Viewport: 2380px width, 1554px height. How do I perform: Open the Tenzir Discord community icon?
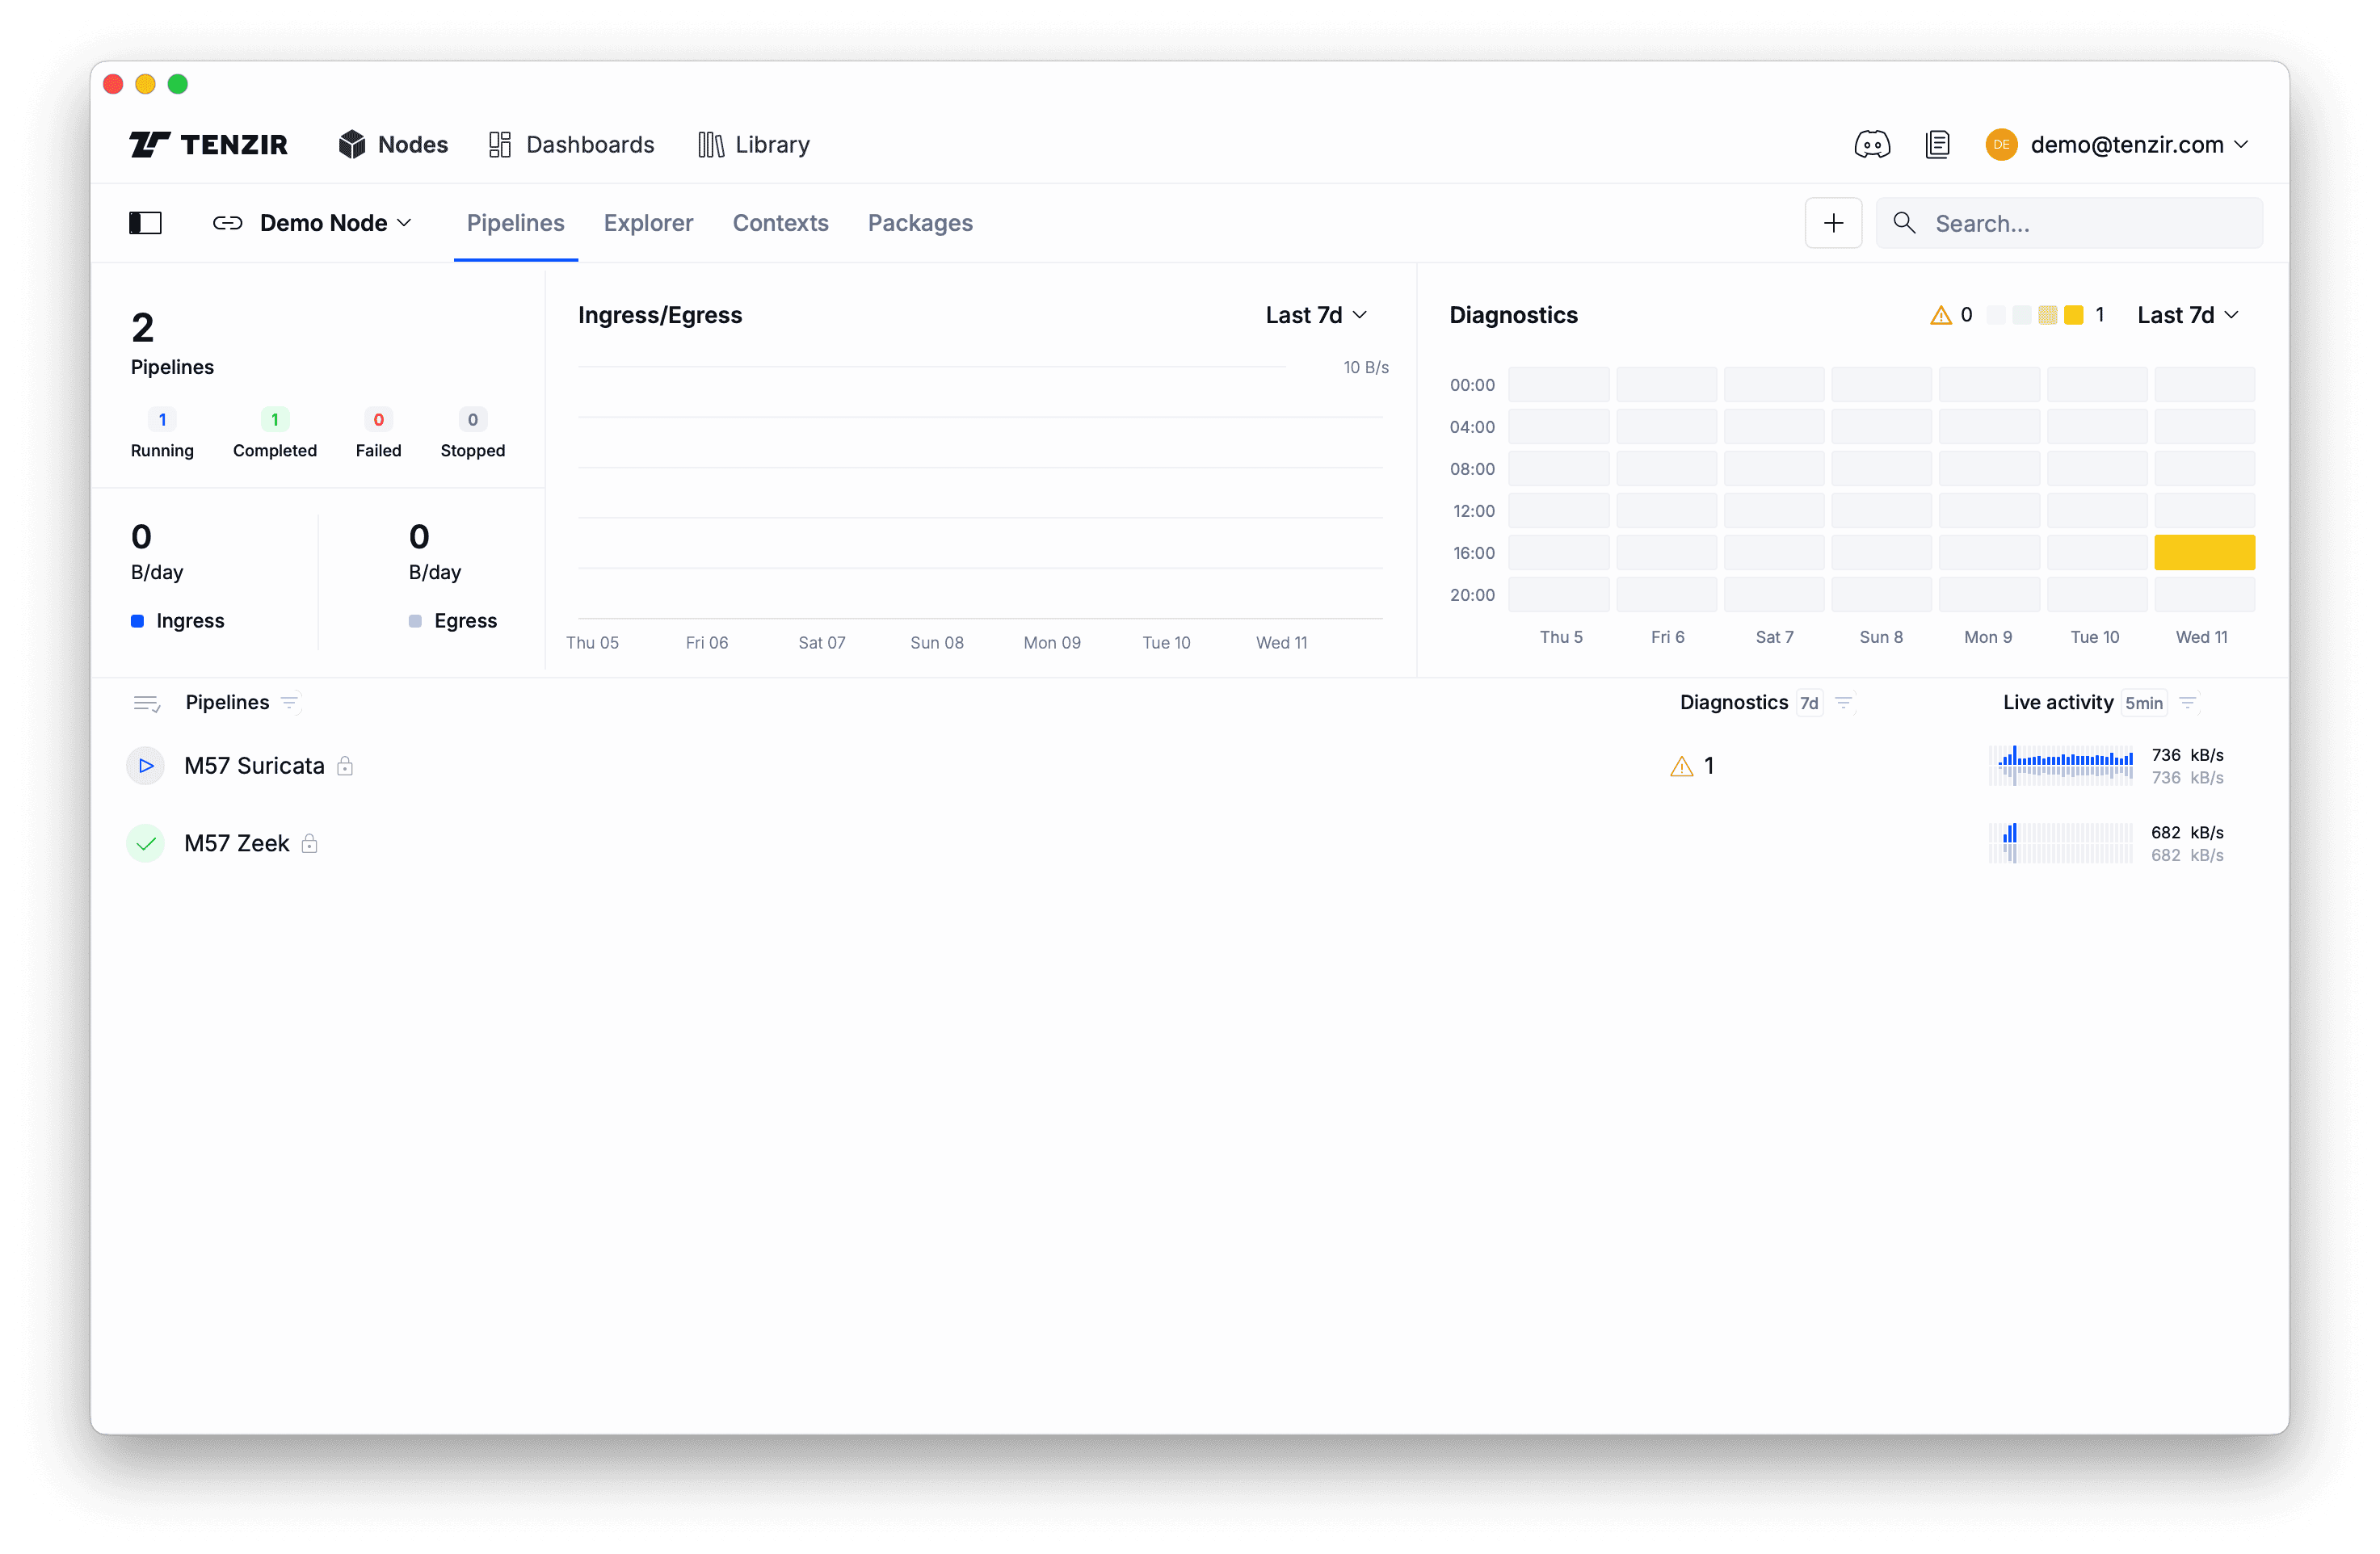coord(1872,144)
